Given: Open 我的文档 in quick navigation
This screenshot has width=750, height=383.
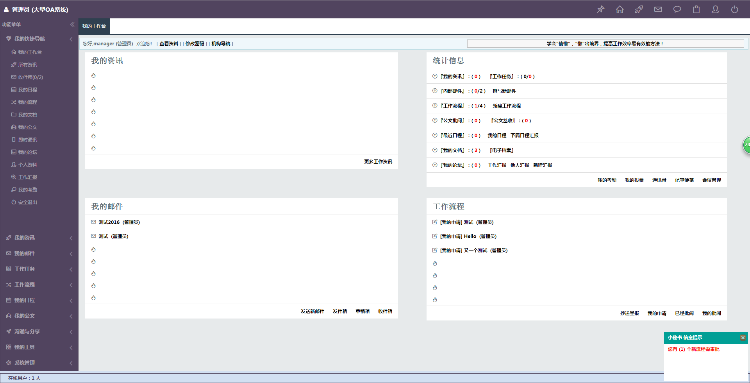Looking at the screenshot, I should pyautogui.click(x=28, y=115).
